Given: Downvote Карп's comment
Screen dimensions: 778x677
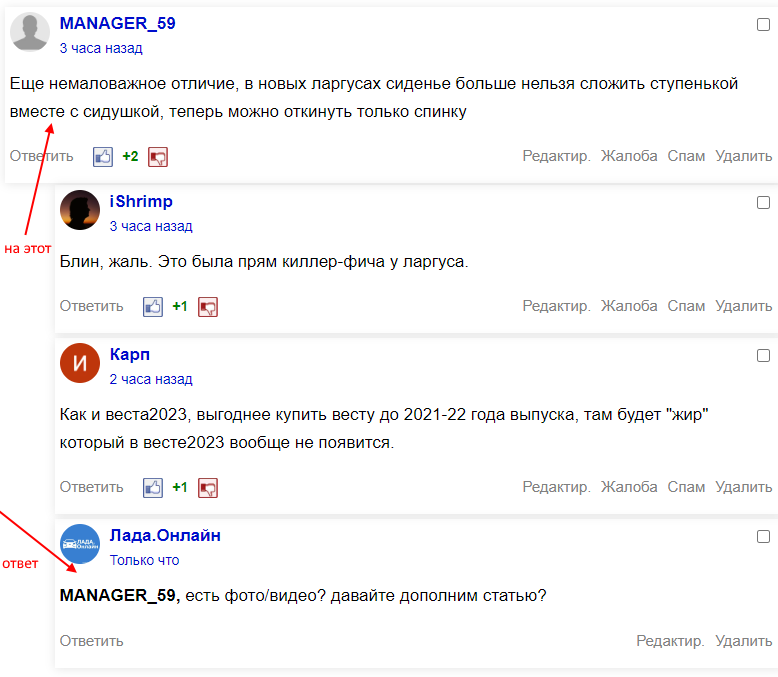Looking at the screenshot, I should [x=208, y=488].
